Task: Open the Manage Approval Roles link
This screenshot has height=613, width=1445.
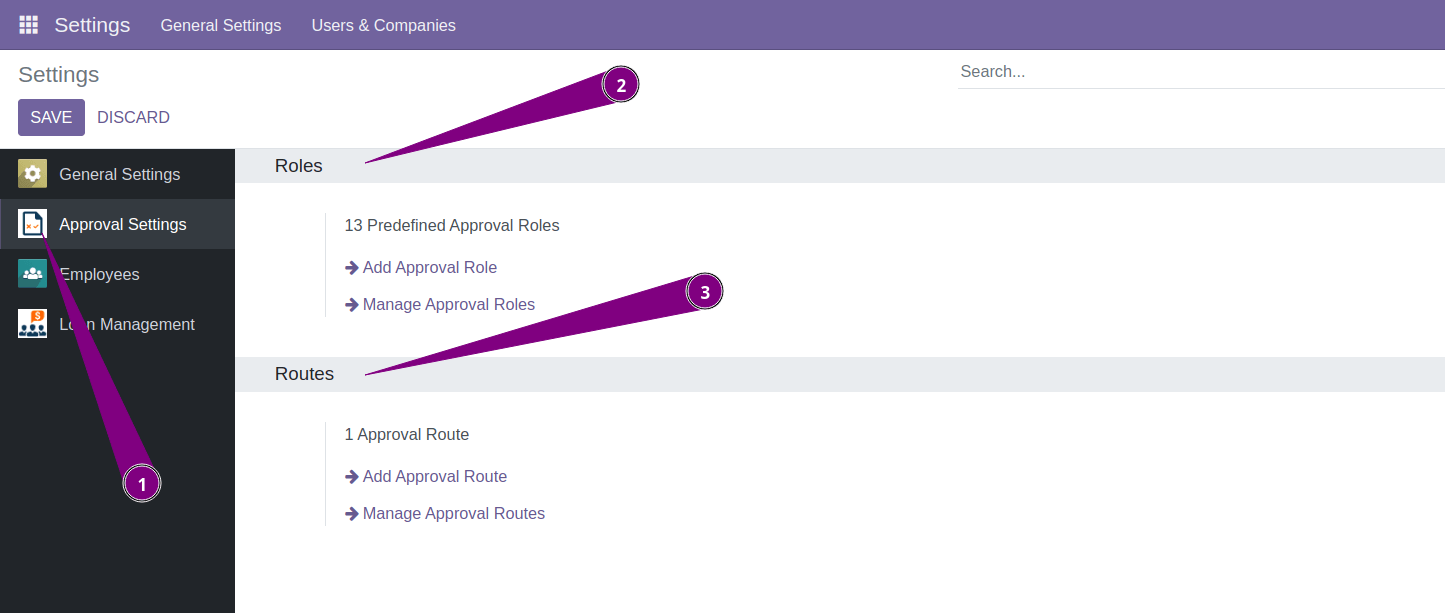Action: point(448,304)
